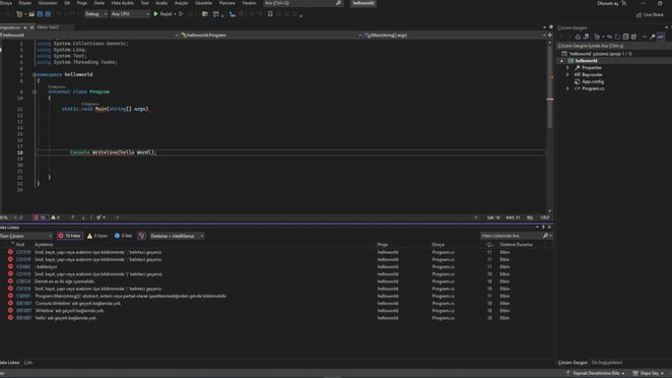
Task: Open the Pencere menu
Action: coord(227,3)
